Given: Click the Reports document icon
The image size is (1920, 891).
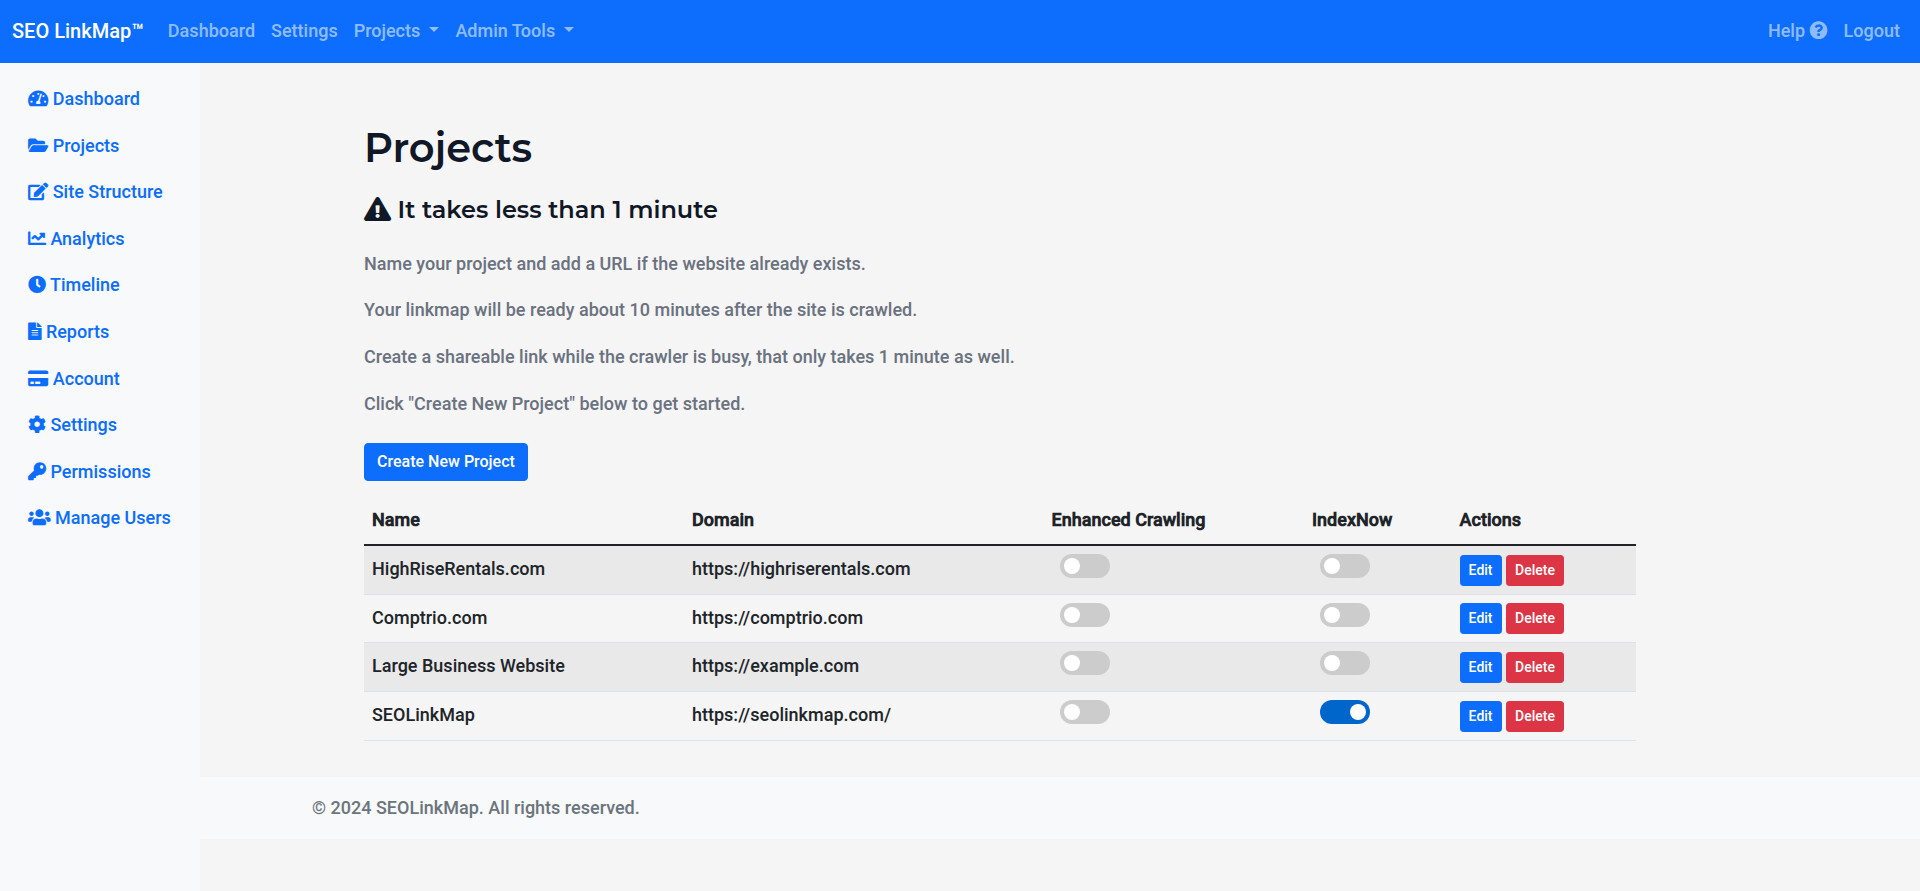Looking at the screenshot, I should [35, 331].
